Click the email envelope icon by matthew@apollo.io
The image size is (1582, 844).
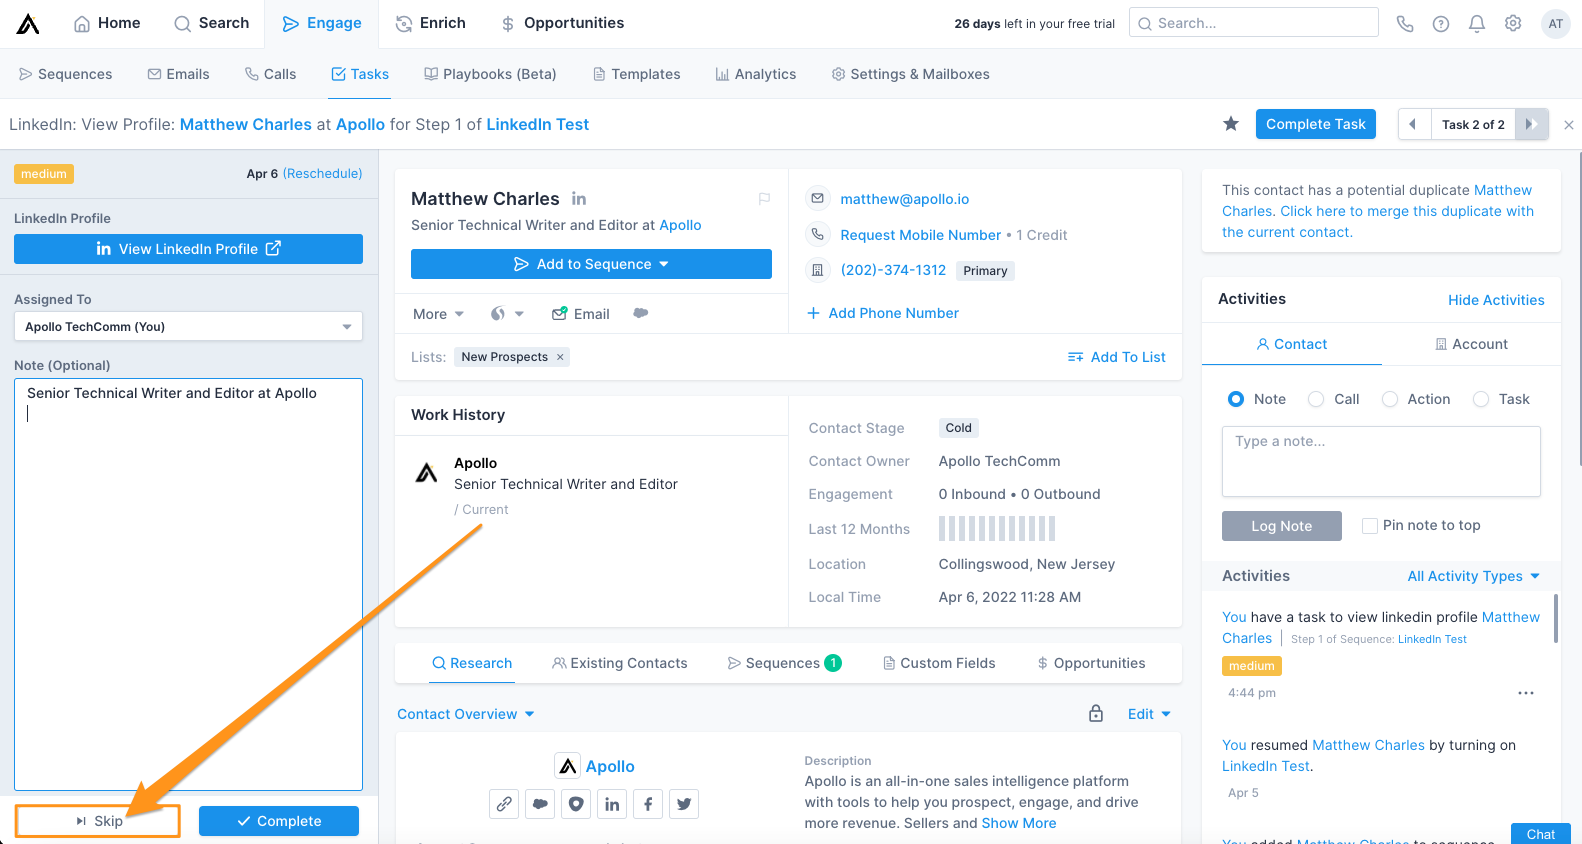[x=818, y=198]
